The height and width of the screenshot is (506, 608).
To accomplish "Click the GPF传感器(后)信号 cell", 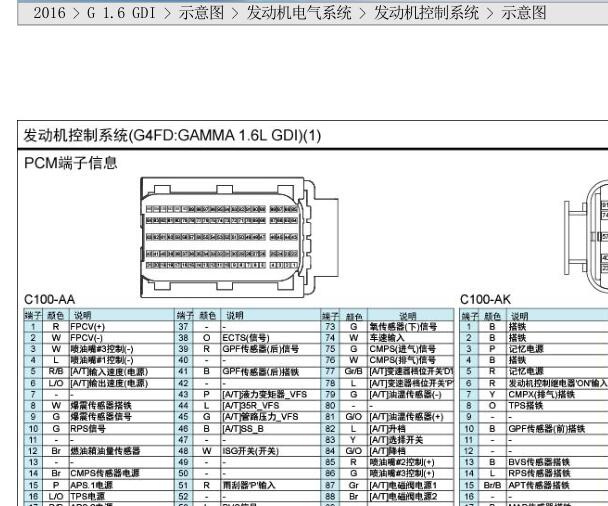I will coord(271,349).
